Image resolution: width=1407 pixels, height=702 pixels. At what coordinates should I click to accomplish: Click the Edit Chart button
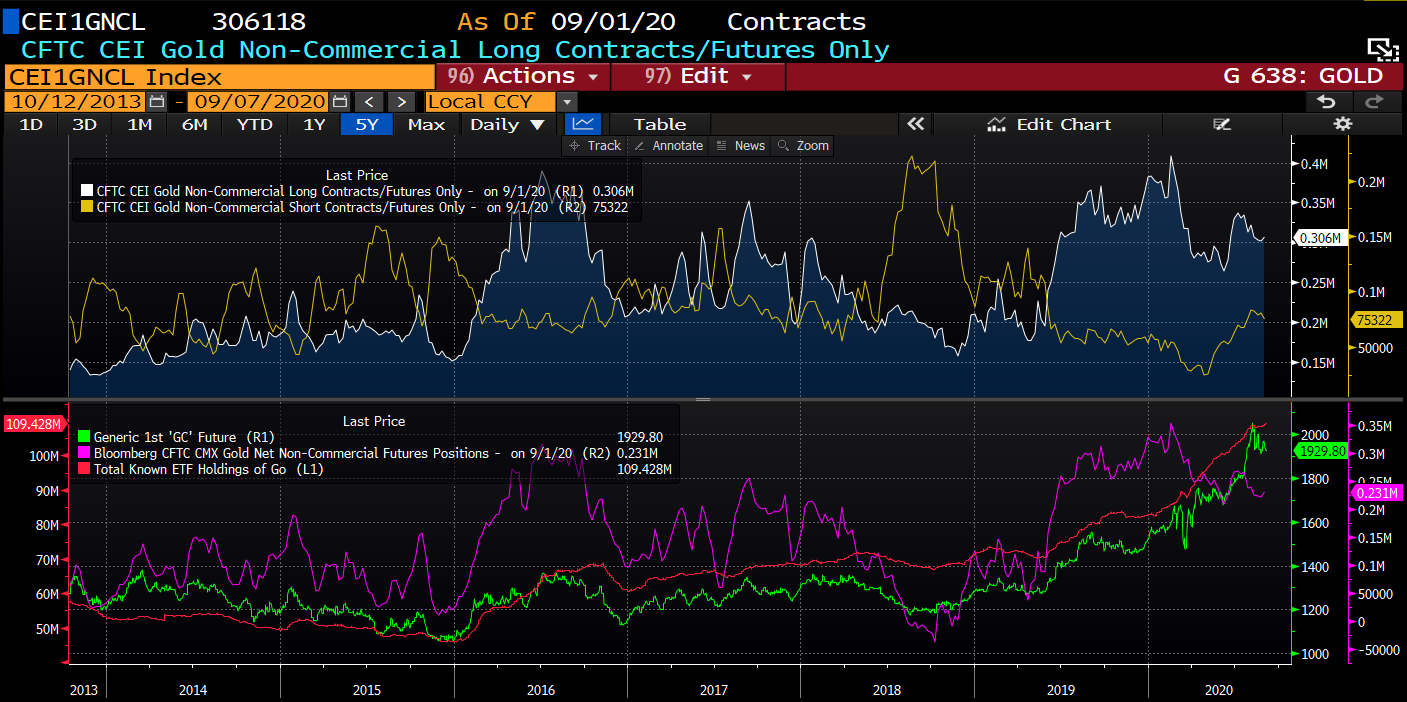coord(1049,124)
